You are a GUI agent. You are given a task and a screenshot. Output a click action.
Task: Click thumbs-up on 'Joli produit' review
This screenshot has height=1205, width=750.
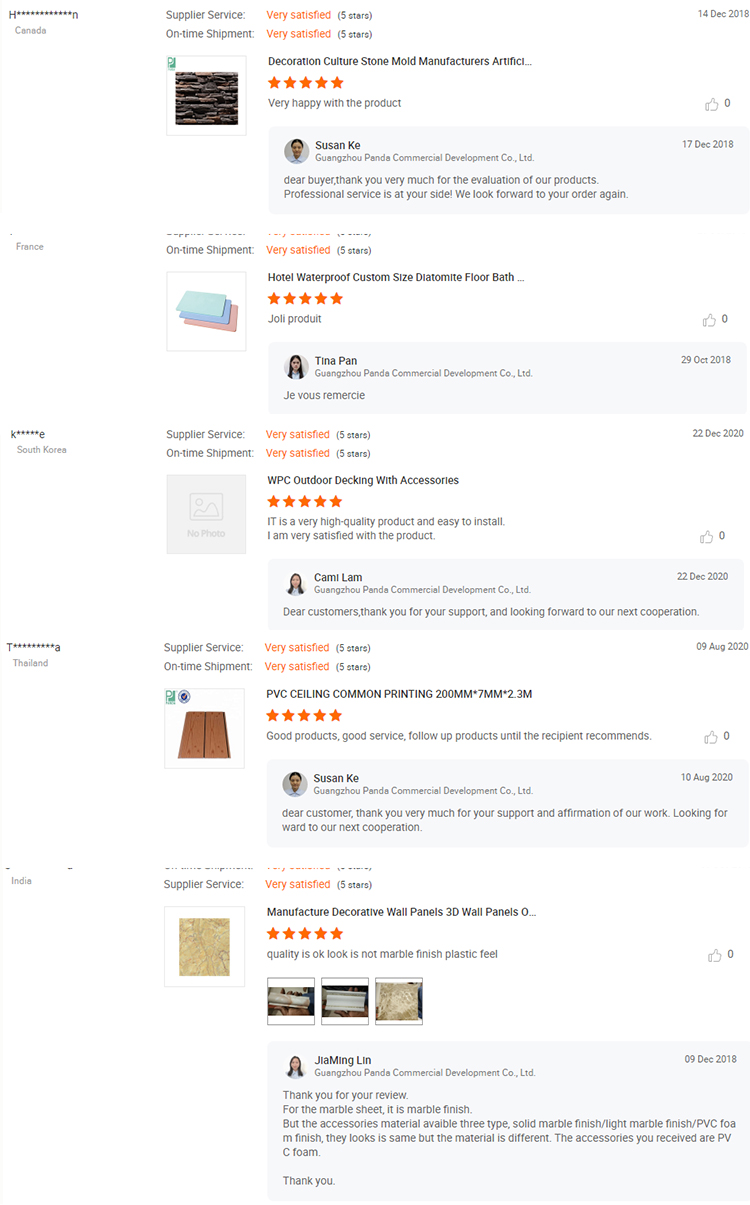click(x=710, y=320)
